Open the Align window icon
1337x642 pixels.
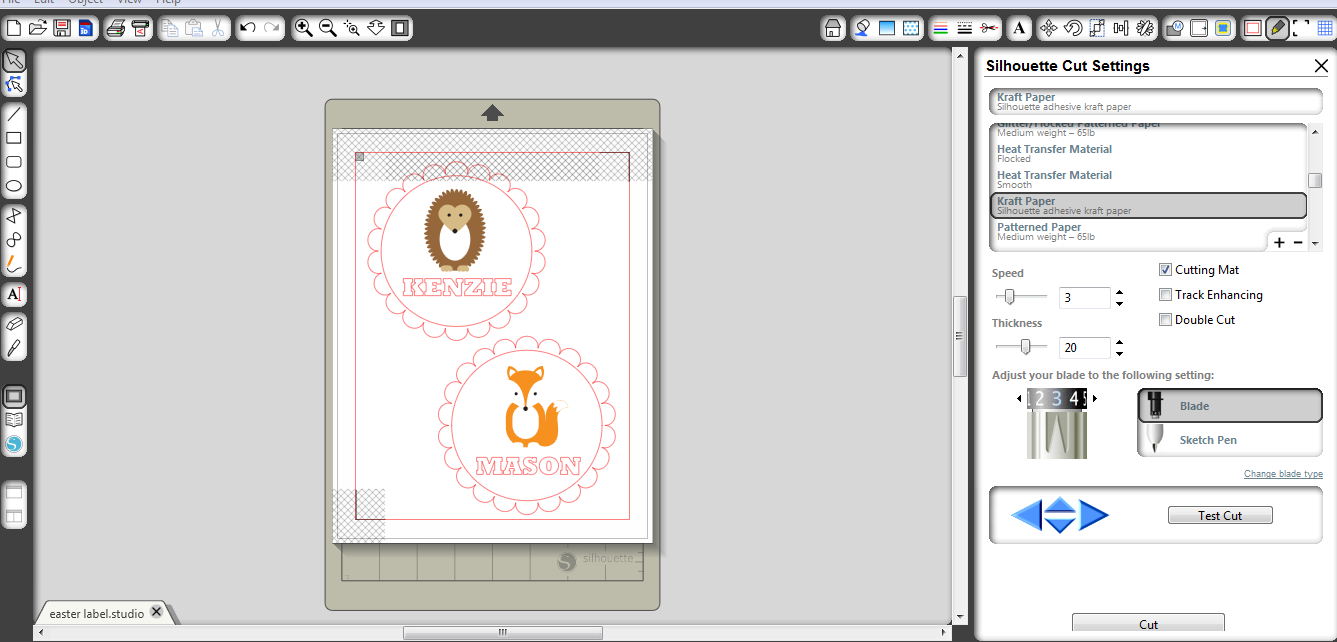click(1121, 28)
